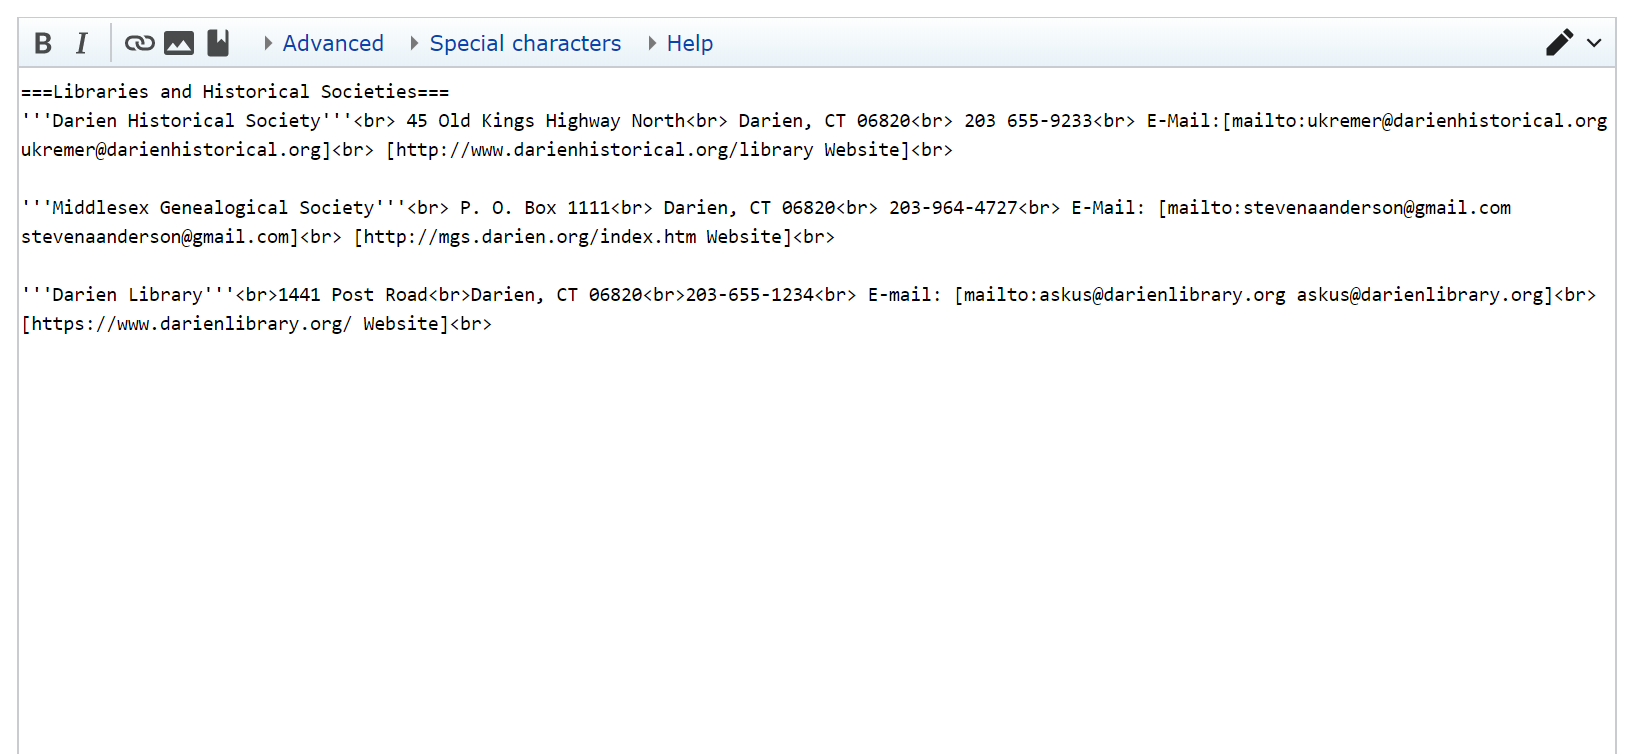Set cursor at Middlesex Genealogical Society text

pyautogui.click(x=213, y=208)
